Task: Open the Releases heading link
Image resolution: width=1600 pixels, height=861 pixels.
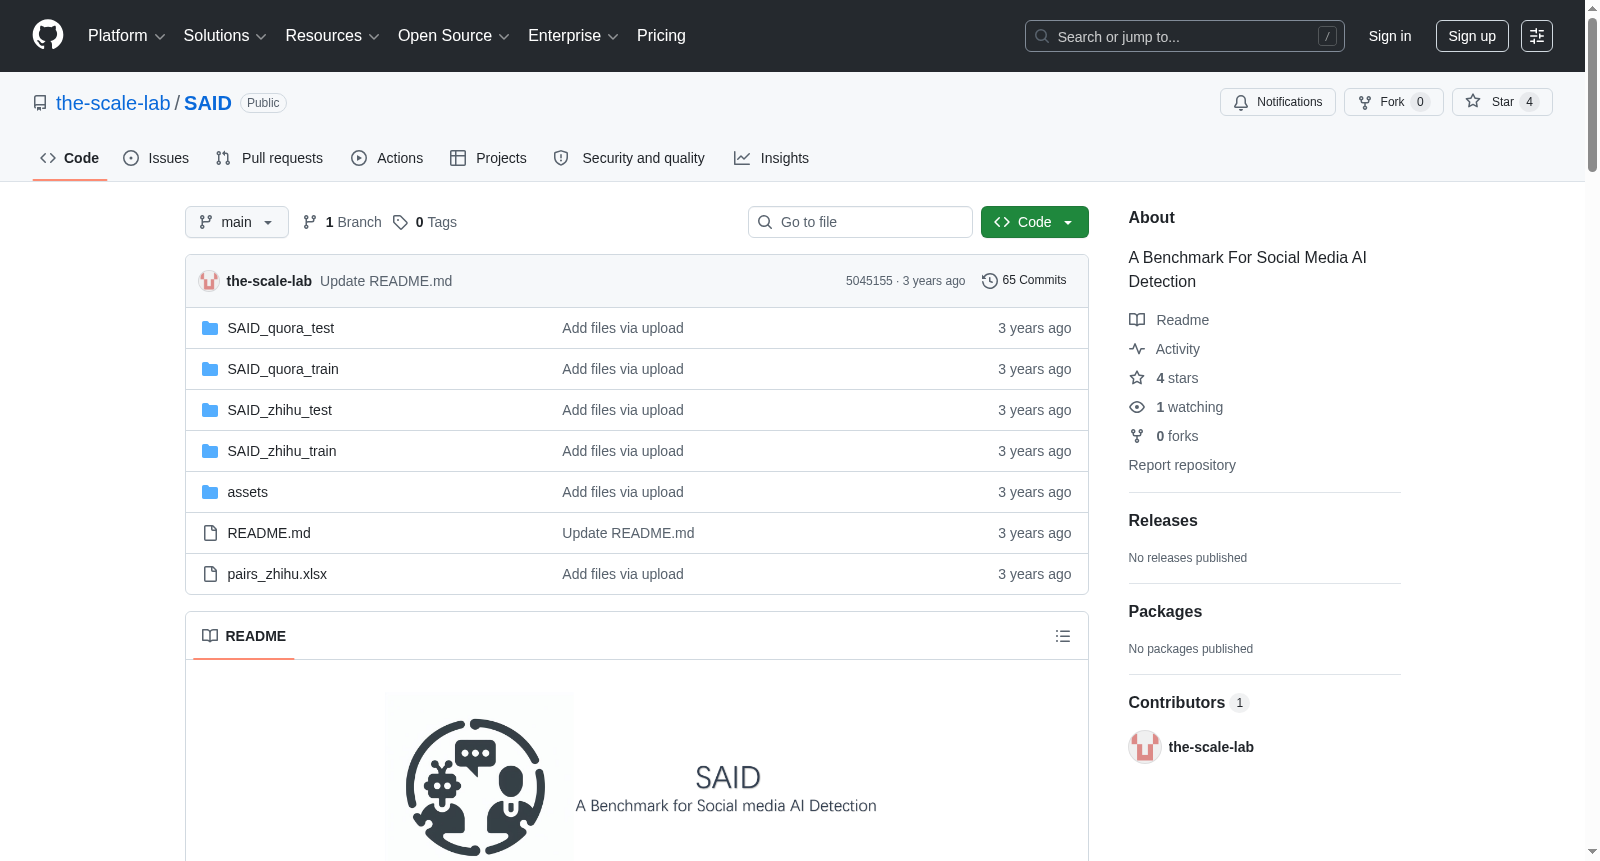Action: click(1163, 521)
